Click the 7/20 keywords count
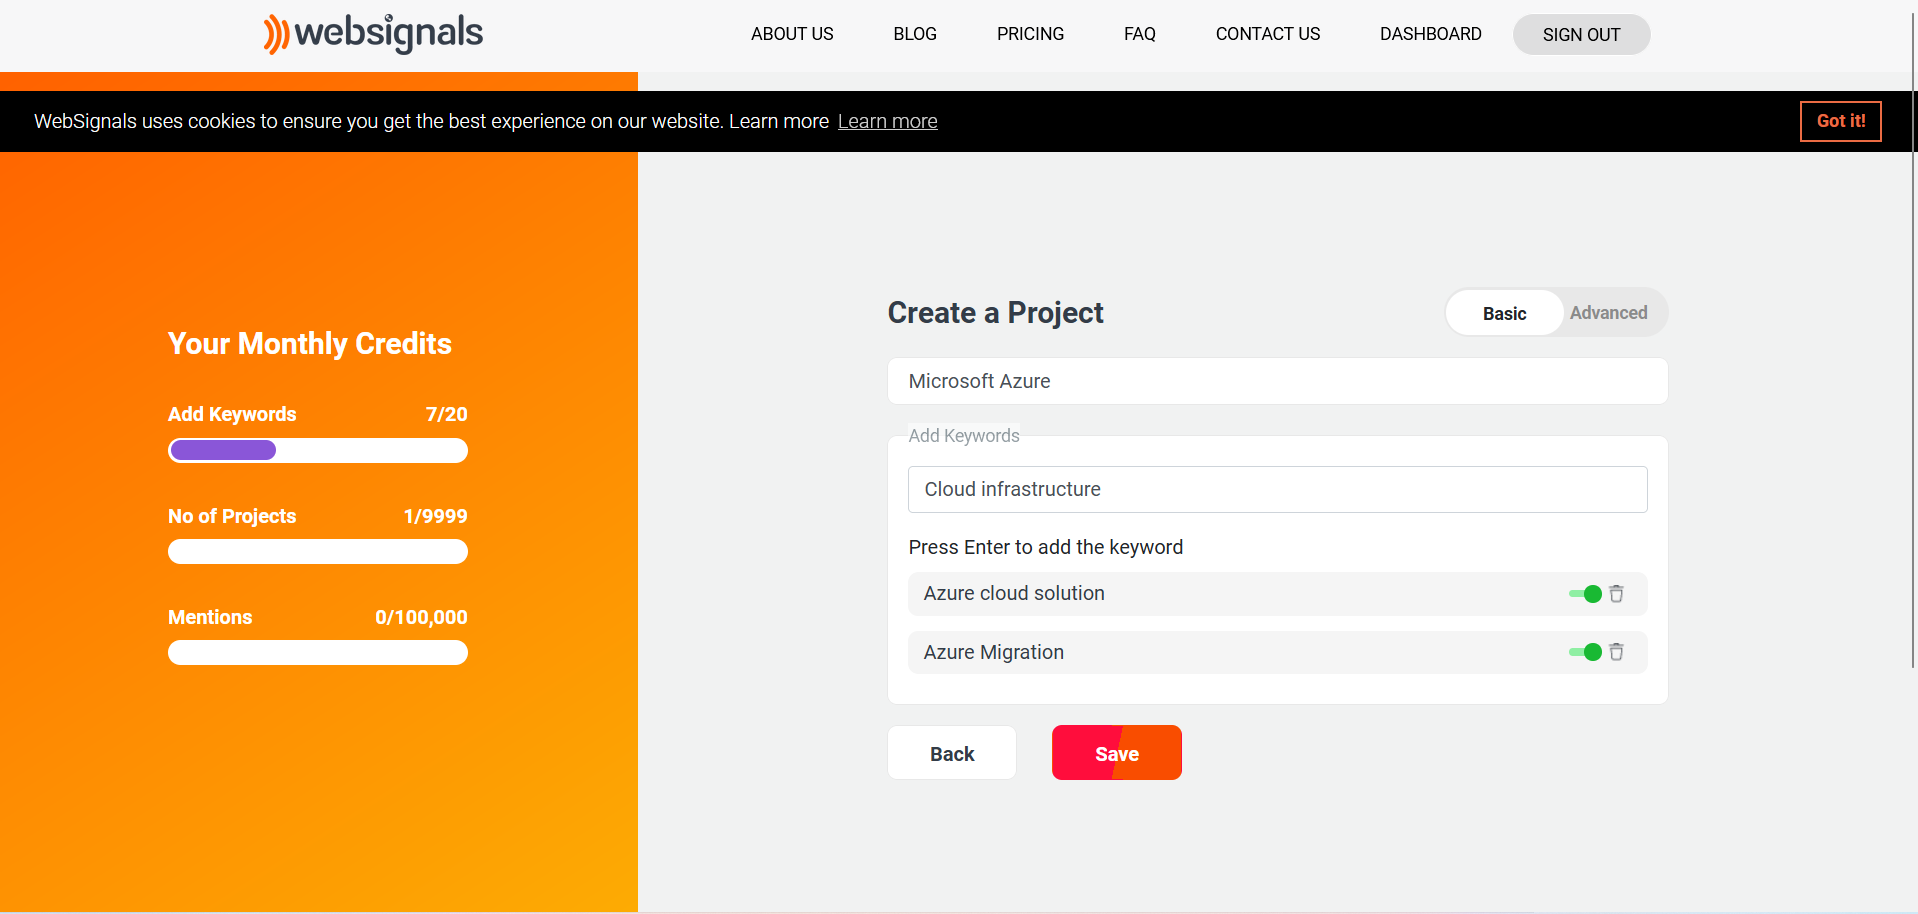 point(446,414)
